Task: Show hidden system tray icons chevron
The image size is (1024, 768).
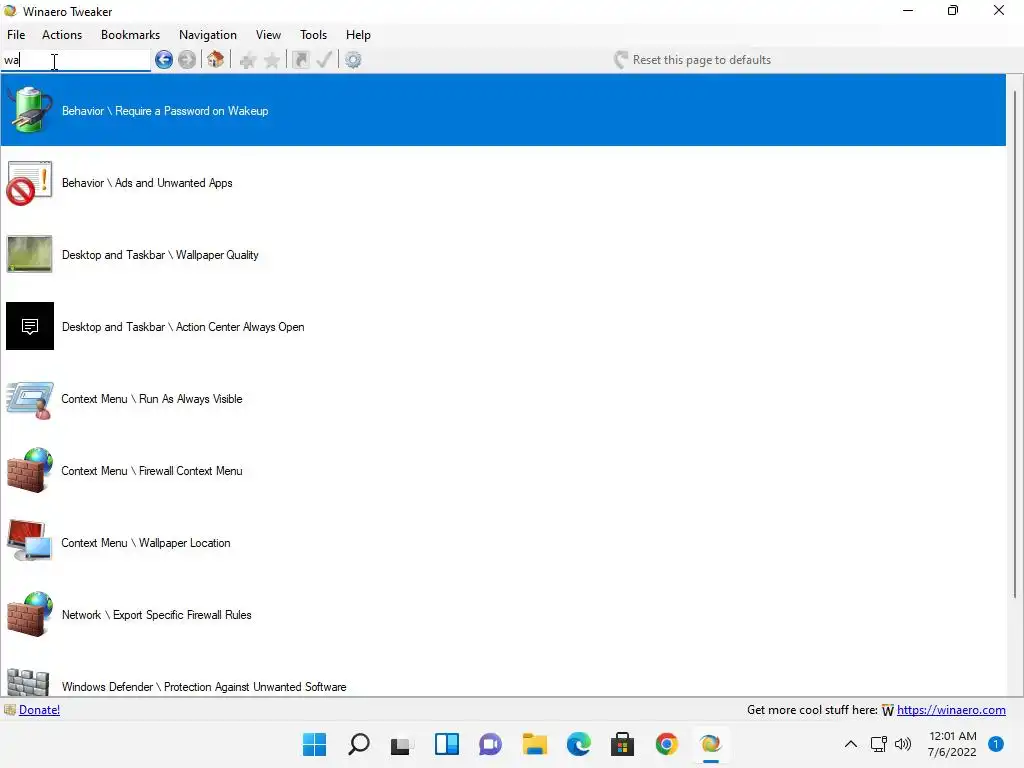Action: point(850,744)
